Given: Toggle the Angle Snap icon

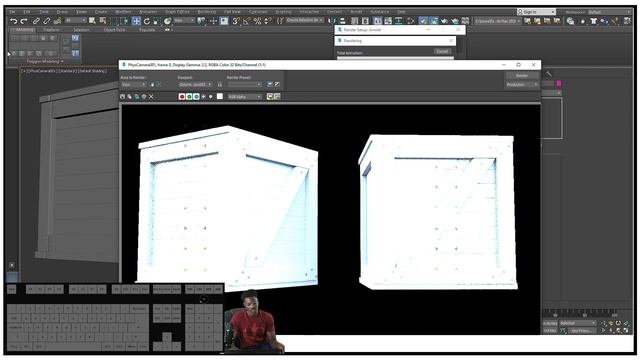Looking at the screenshot, I should tap(246, 21).
